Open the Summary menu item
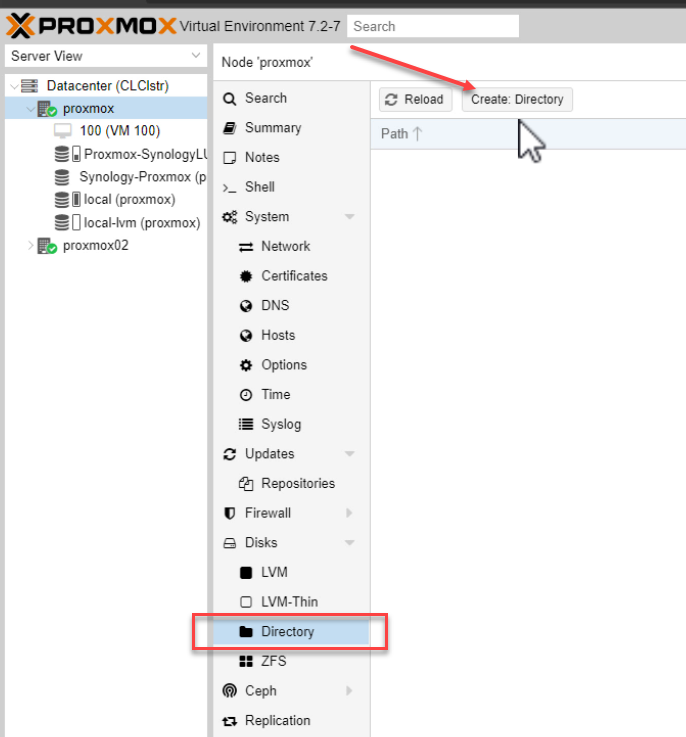Screen dimensions: 686x737 click(292, 128)
